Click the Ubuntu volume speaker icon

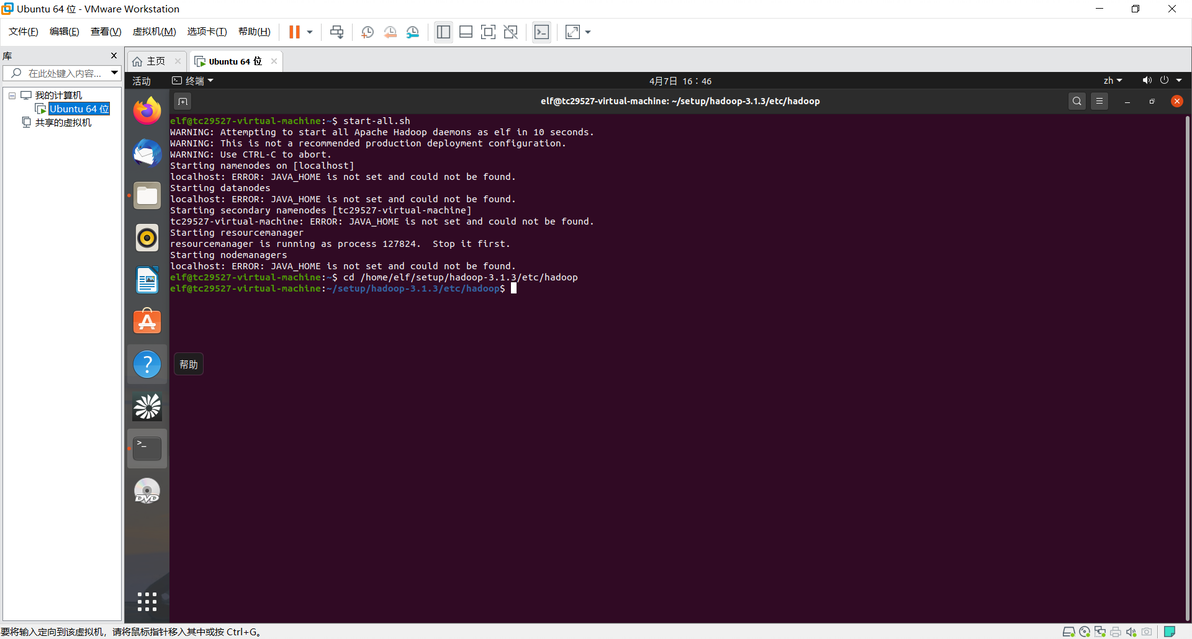1147,81
